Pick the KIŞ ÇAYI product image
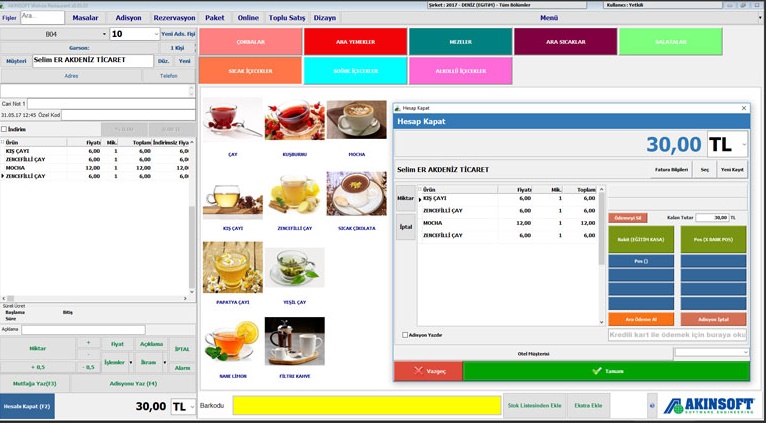The width and height of the screenshot is (769, 425). (x=233, y=194)
